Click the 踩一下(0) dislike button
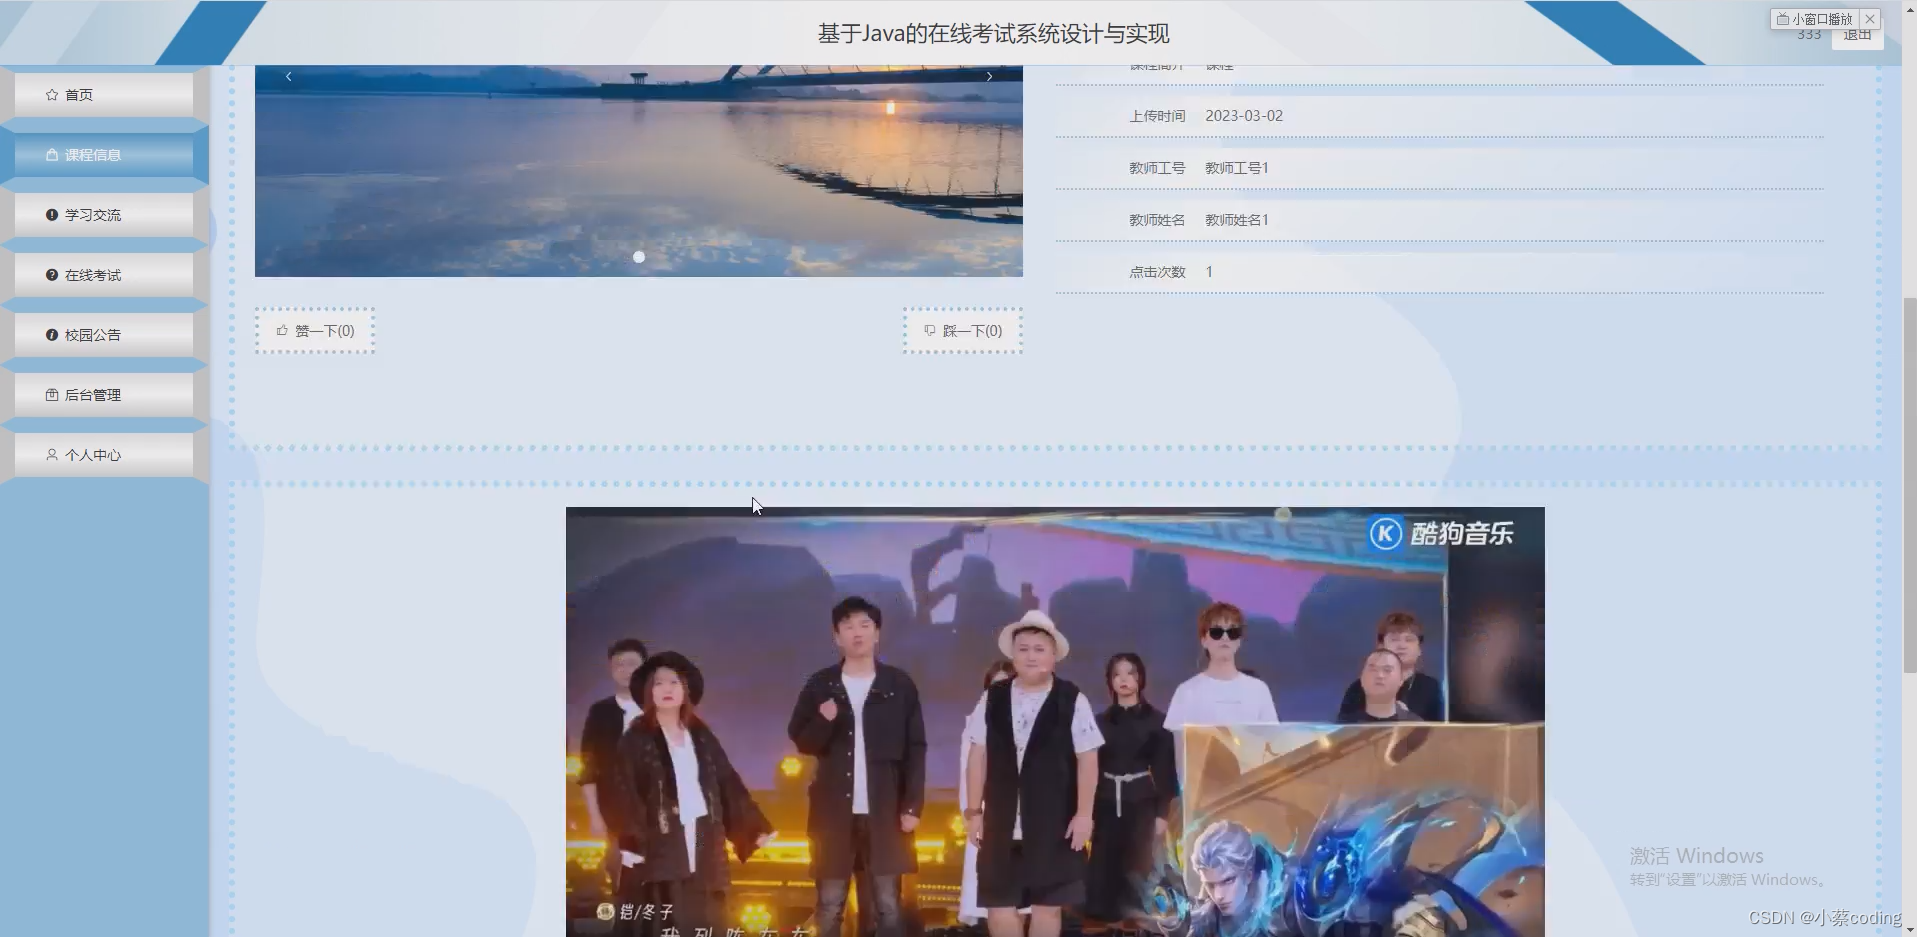This screenshot has height=937, width=1917. pyautogui.click(x=963, y=331)
